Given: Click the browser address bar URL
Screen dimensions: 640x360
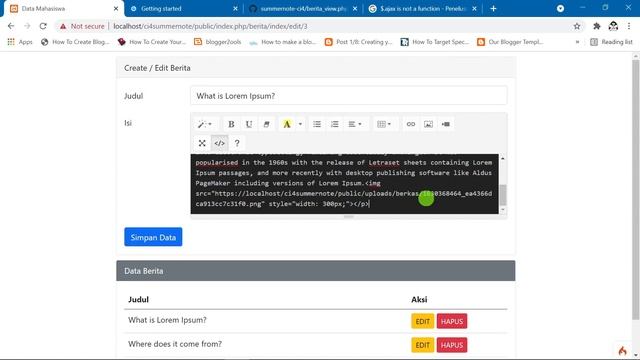Looking at the screenshot, I should tap(210, 26).
